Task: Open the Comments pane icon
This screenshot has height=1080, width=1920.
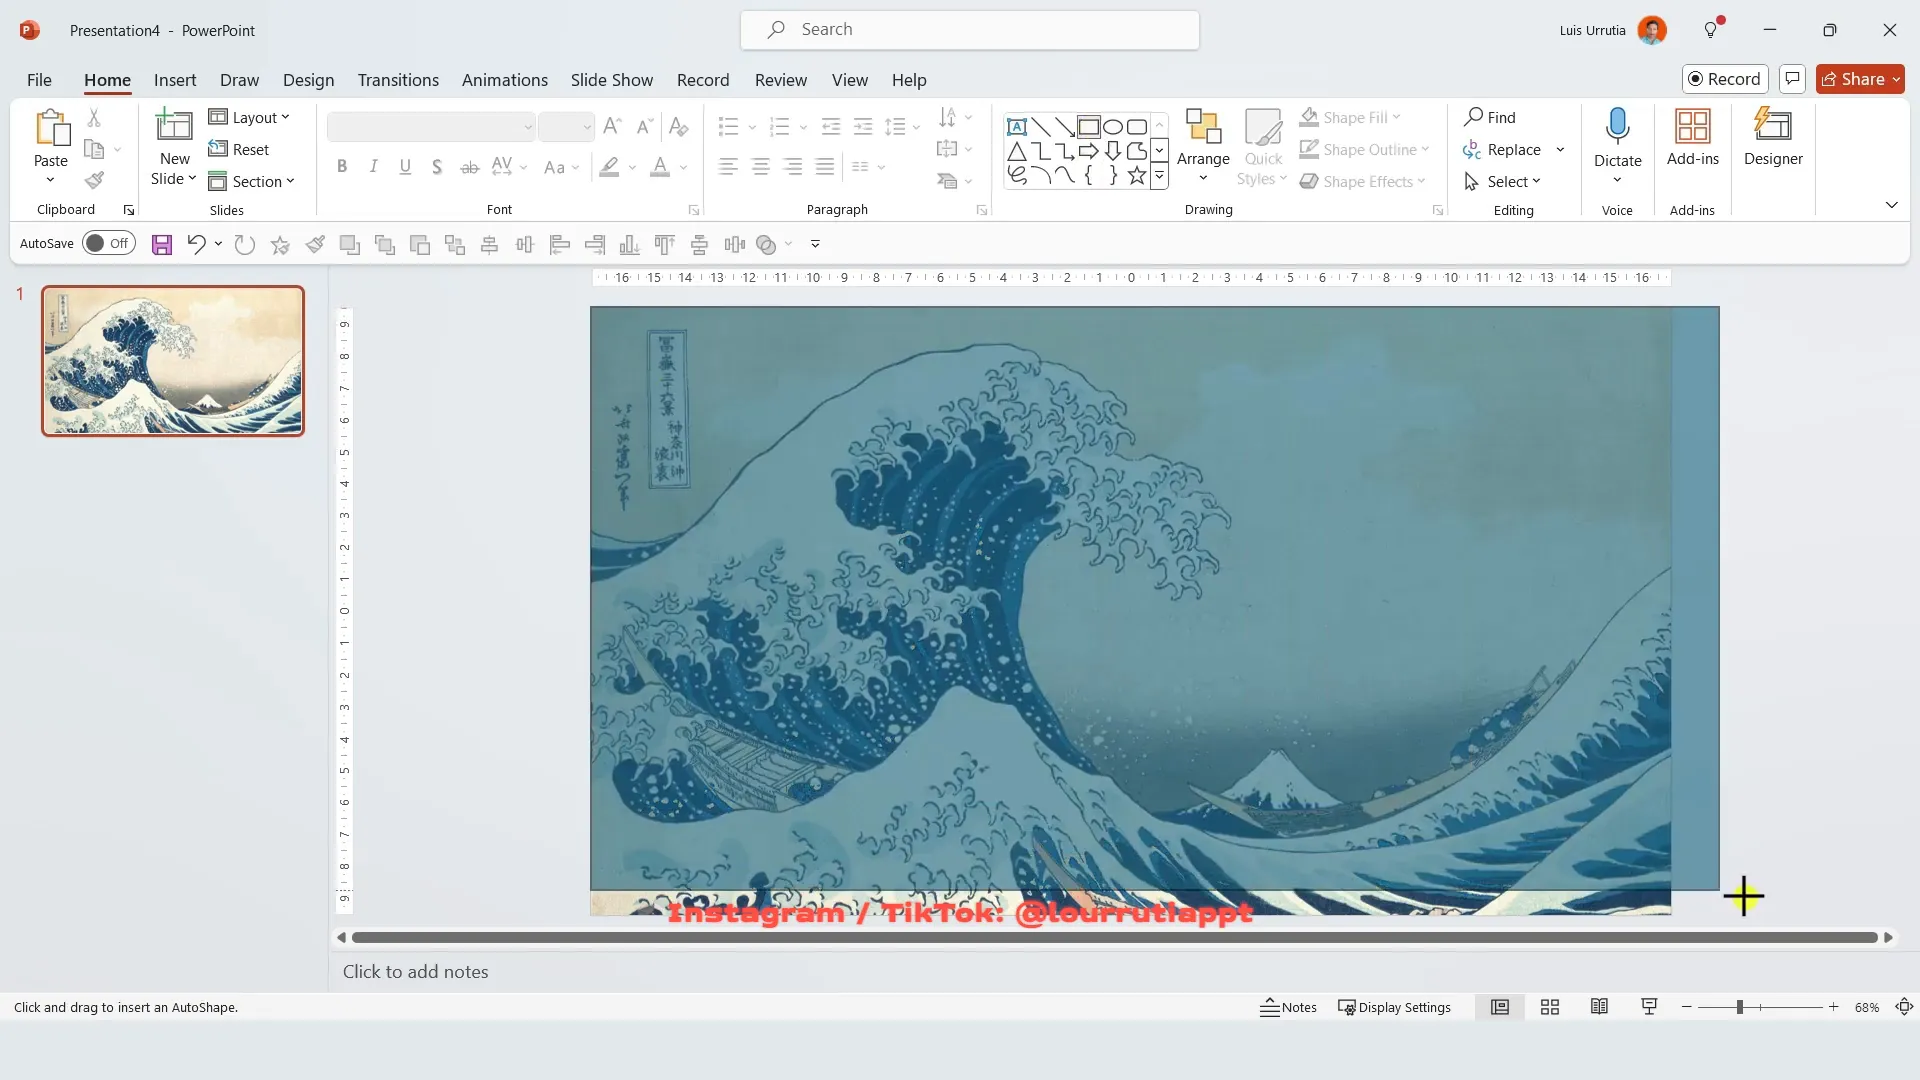Action: 1792,79
